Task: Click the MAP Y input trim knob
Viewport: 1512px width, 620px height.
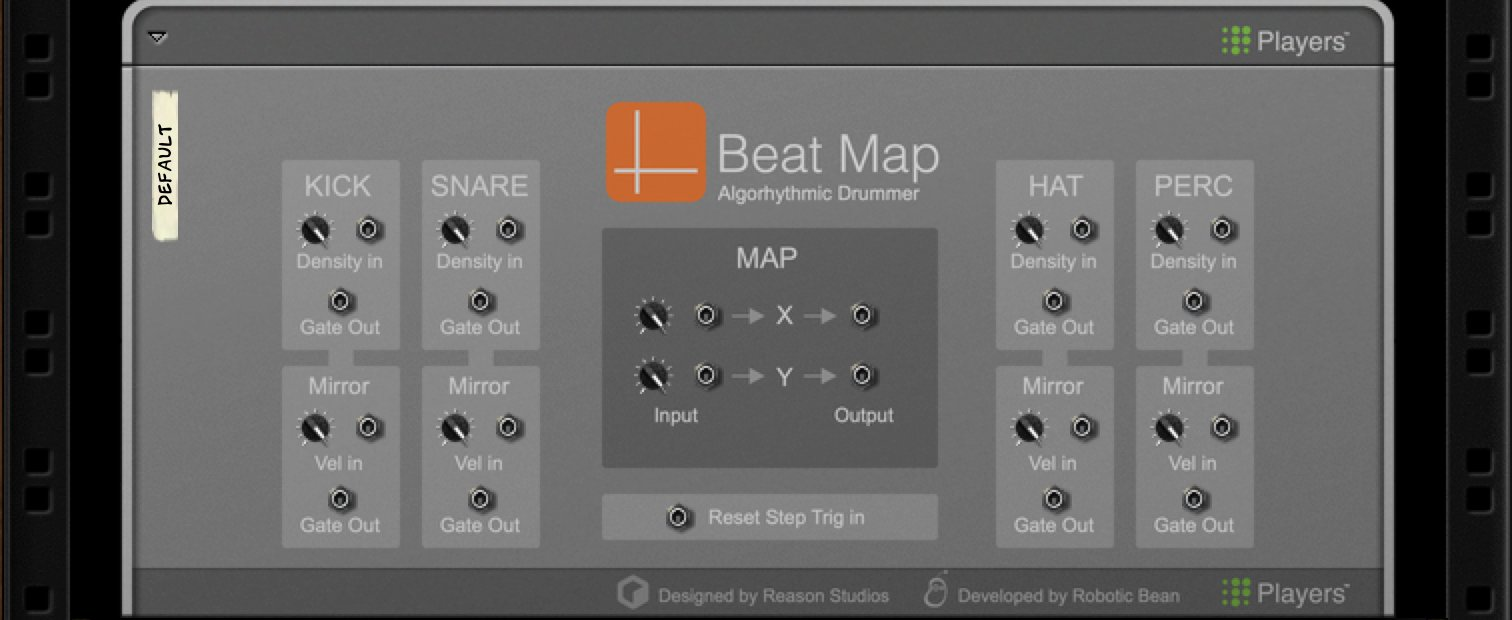Action: [653, 377]
